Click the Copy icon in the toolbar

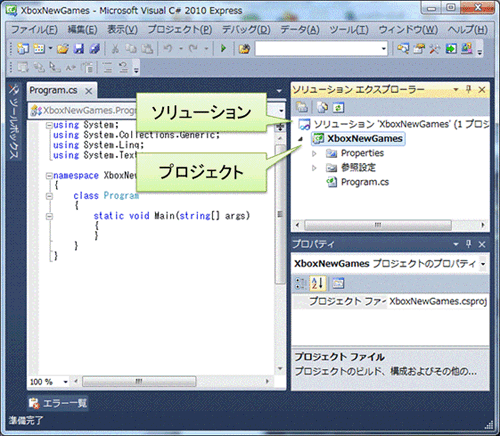point(131,49)
